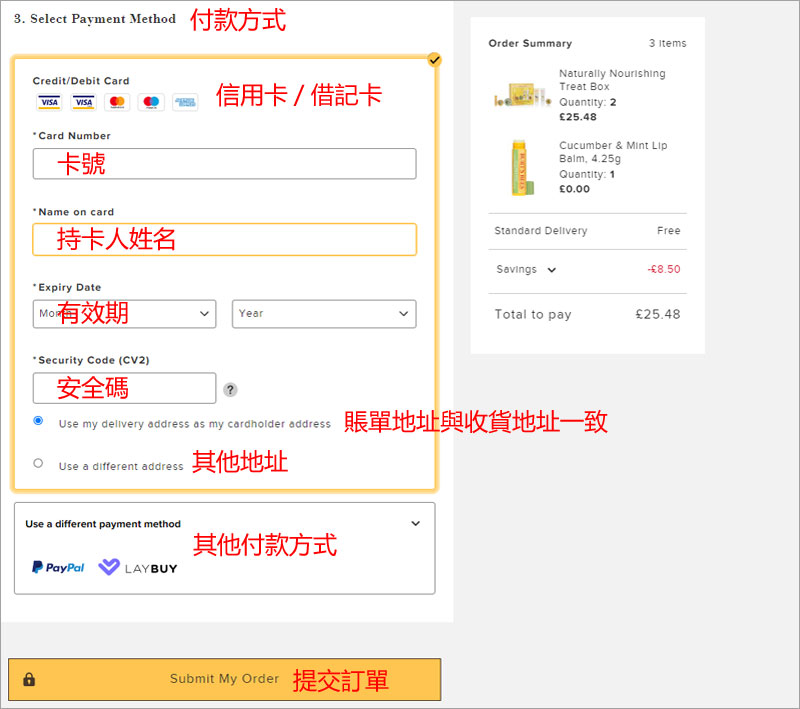800x709 pixels.
Task: Click the PayPal logo
Action: [x=58, y=567]
